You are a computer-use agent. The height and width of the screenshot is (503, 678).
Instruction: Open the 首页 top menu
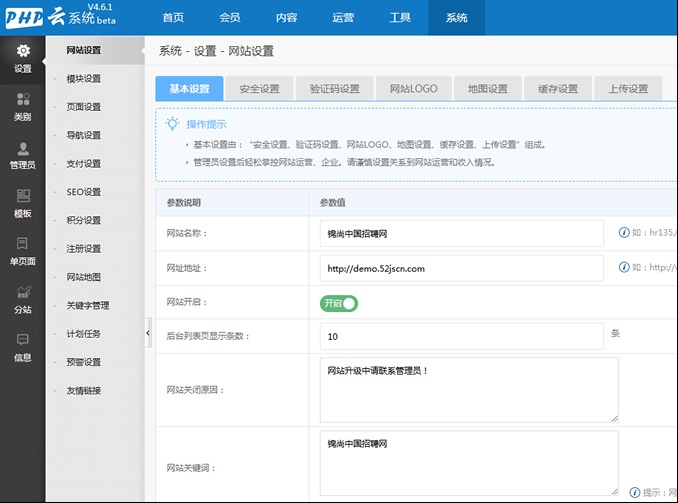(x=173, y=18)
